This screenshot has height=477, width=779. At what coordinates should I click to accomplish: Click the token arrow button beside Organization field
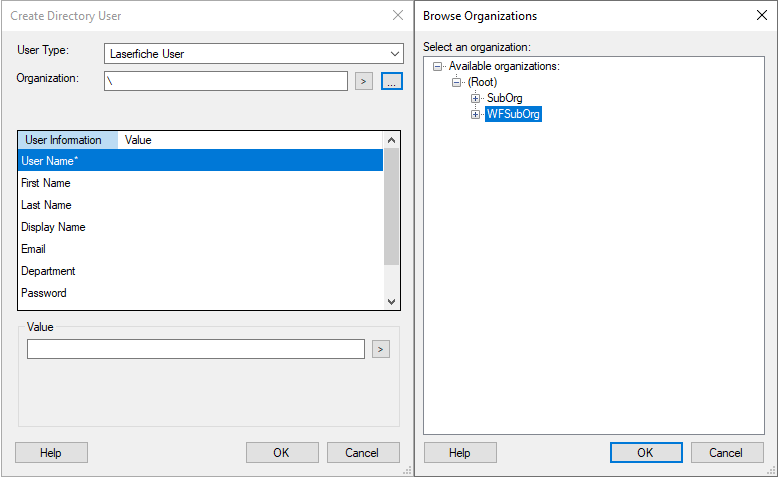click(364, 82)
